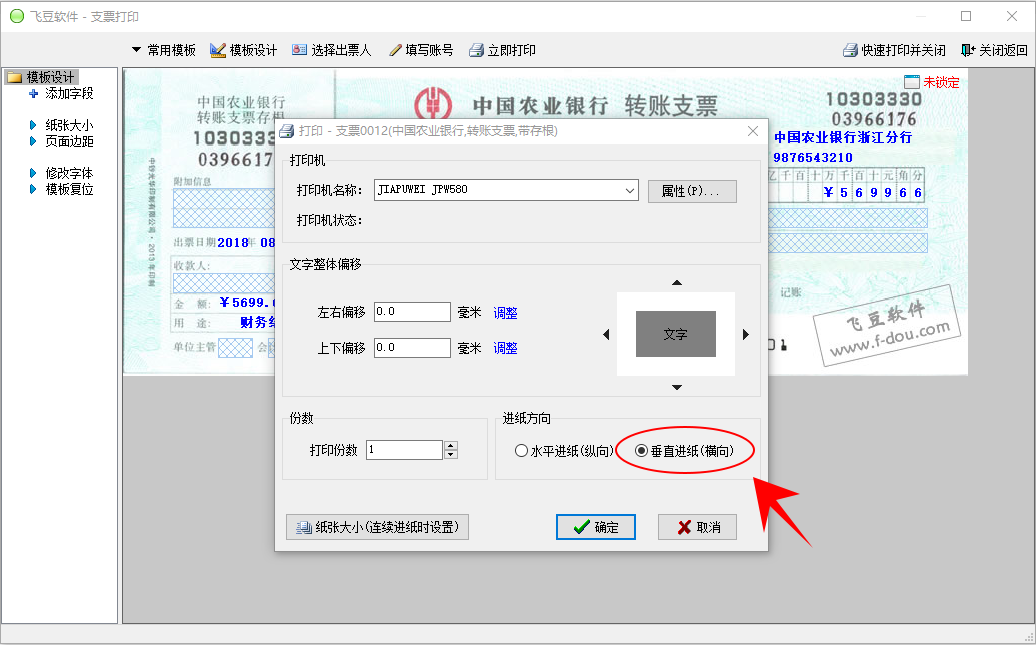Choose 选择出票人 in the toolbar

pyautogui.click(x=342, y=50)
